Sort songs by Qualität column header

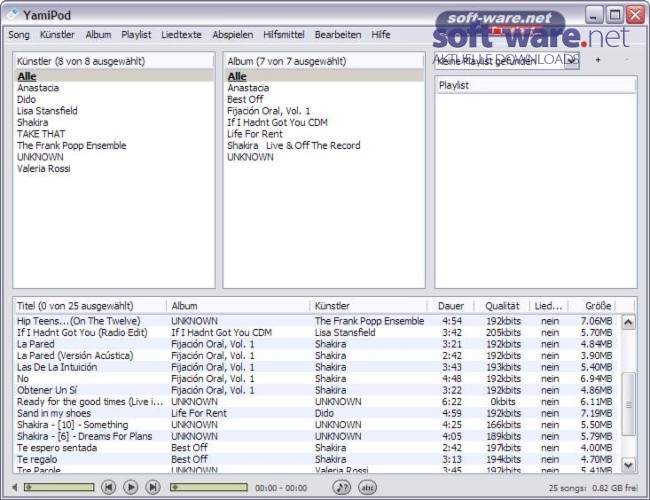pos(502,306)
